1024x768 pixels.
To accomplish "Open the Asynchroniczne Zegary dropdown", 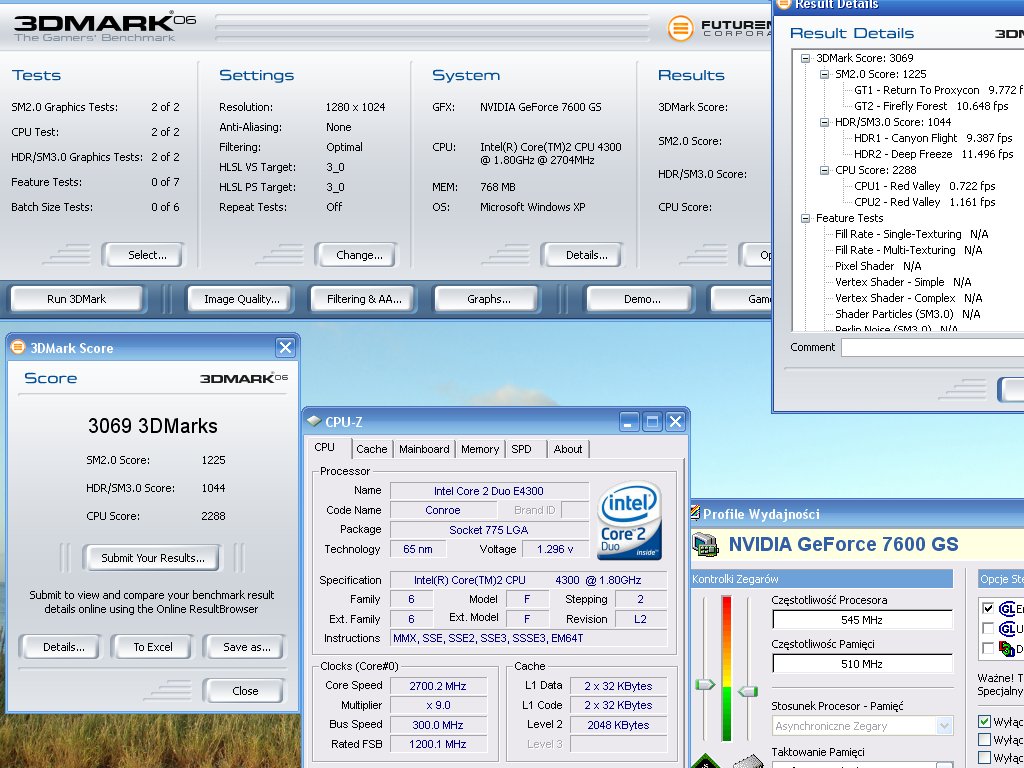I will click(x=944, y=726).
